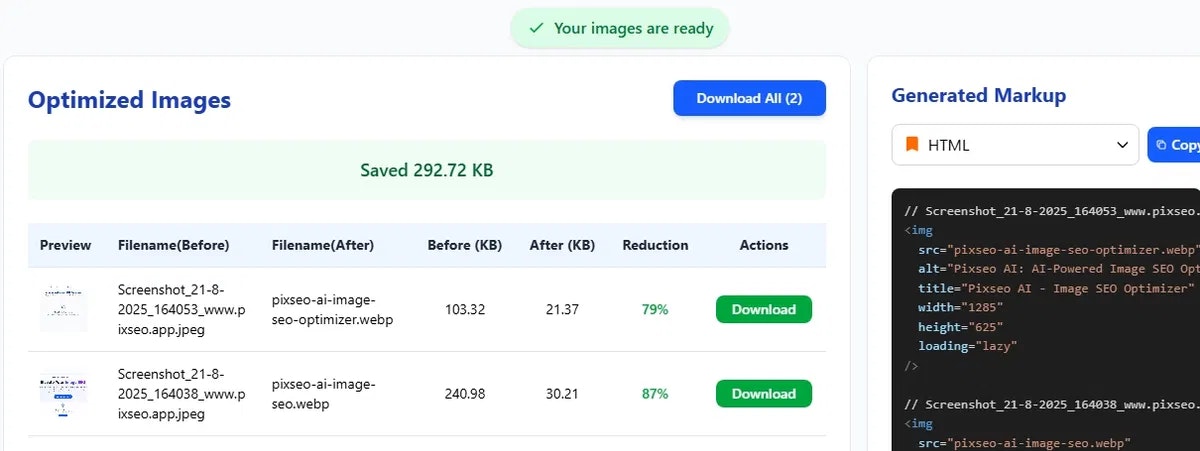The height and width of the screenshot is (451, 1200).
Task: Select the Filename(After) column header
Action: point(322,245)
